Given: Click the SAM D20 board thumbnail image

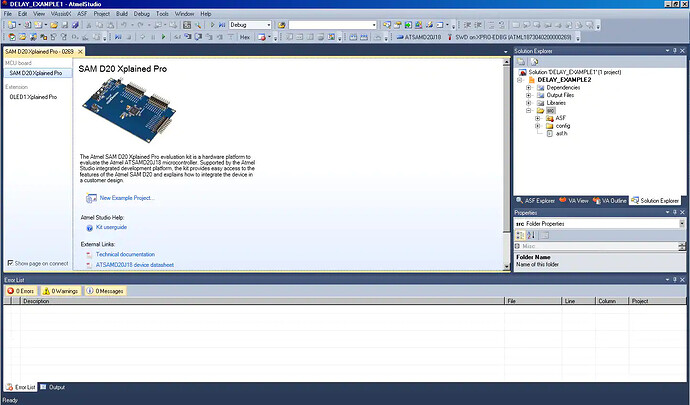Looking at the screenshot, I should point(129,110).
